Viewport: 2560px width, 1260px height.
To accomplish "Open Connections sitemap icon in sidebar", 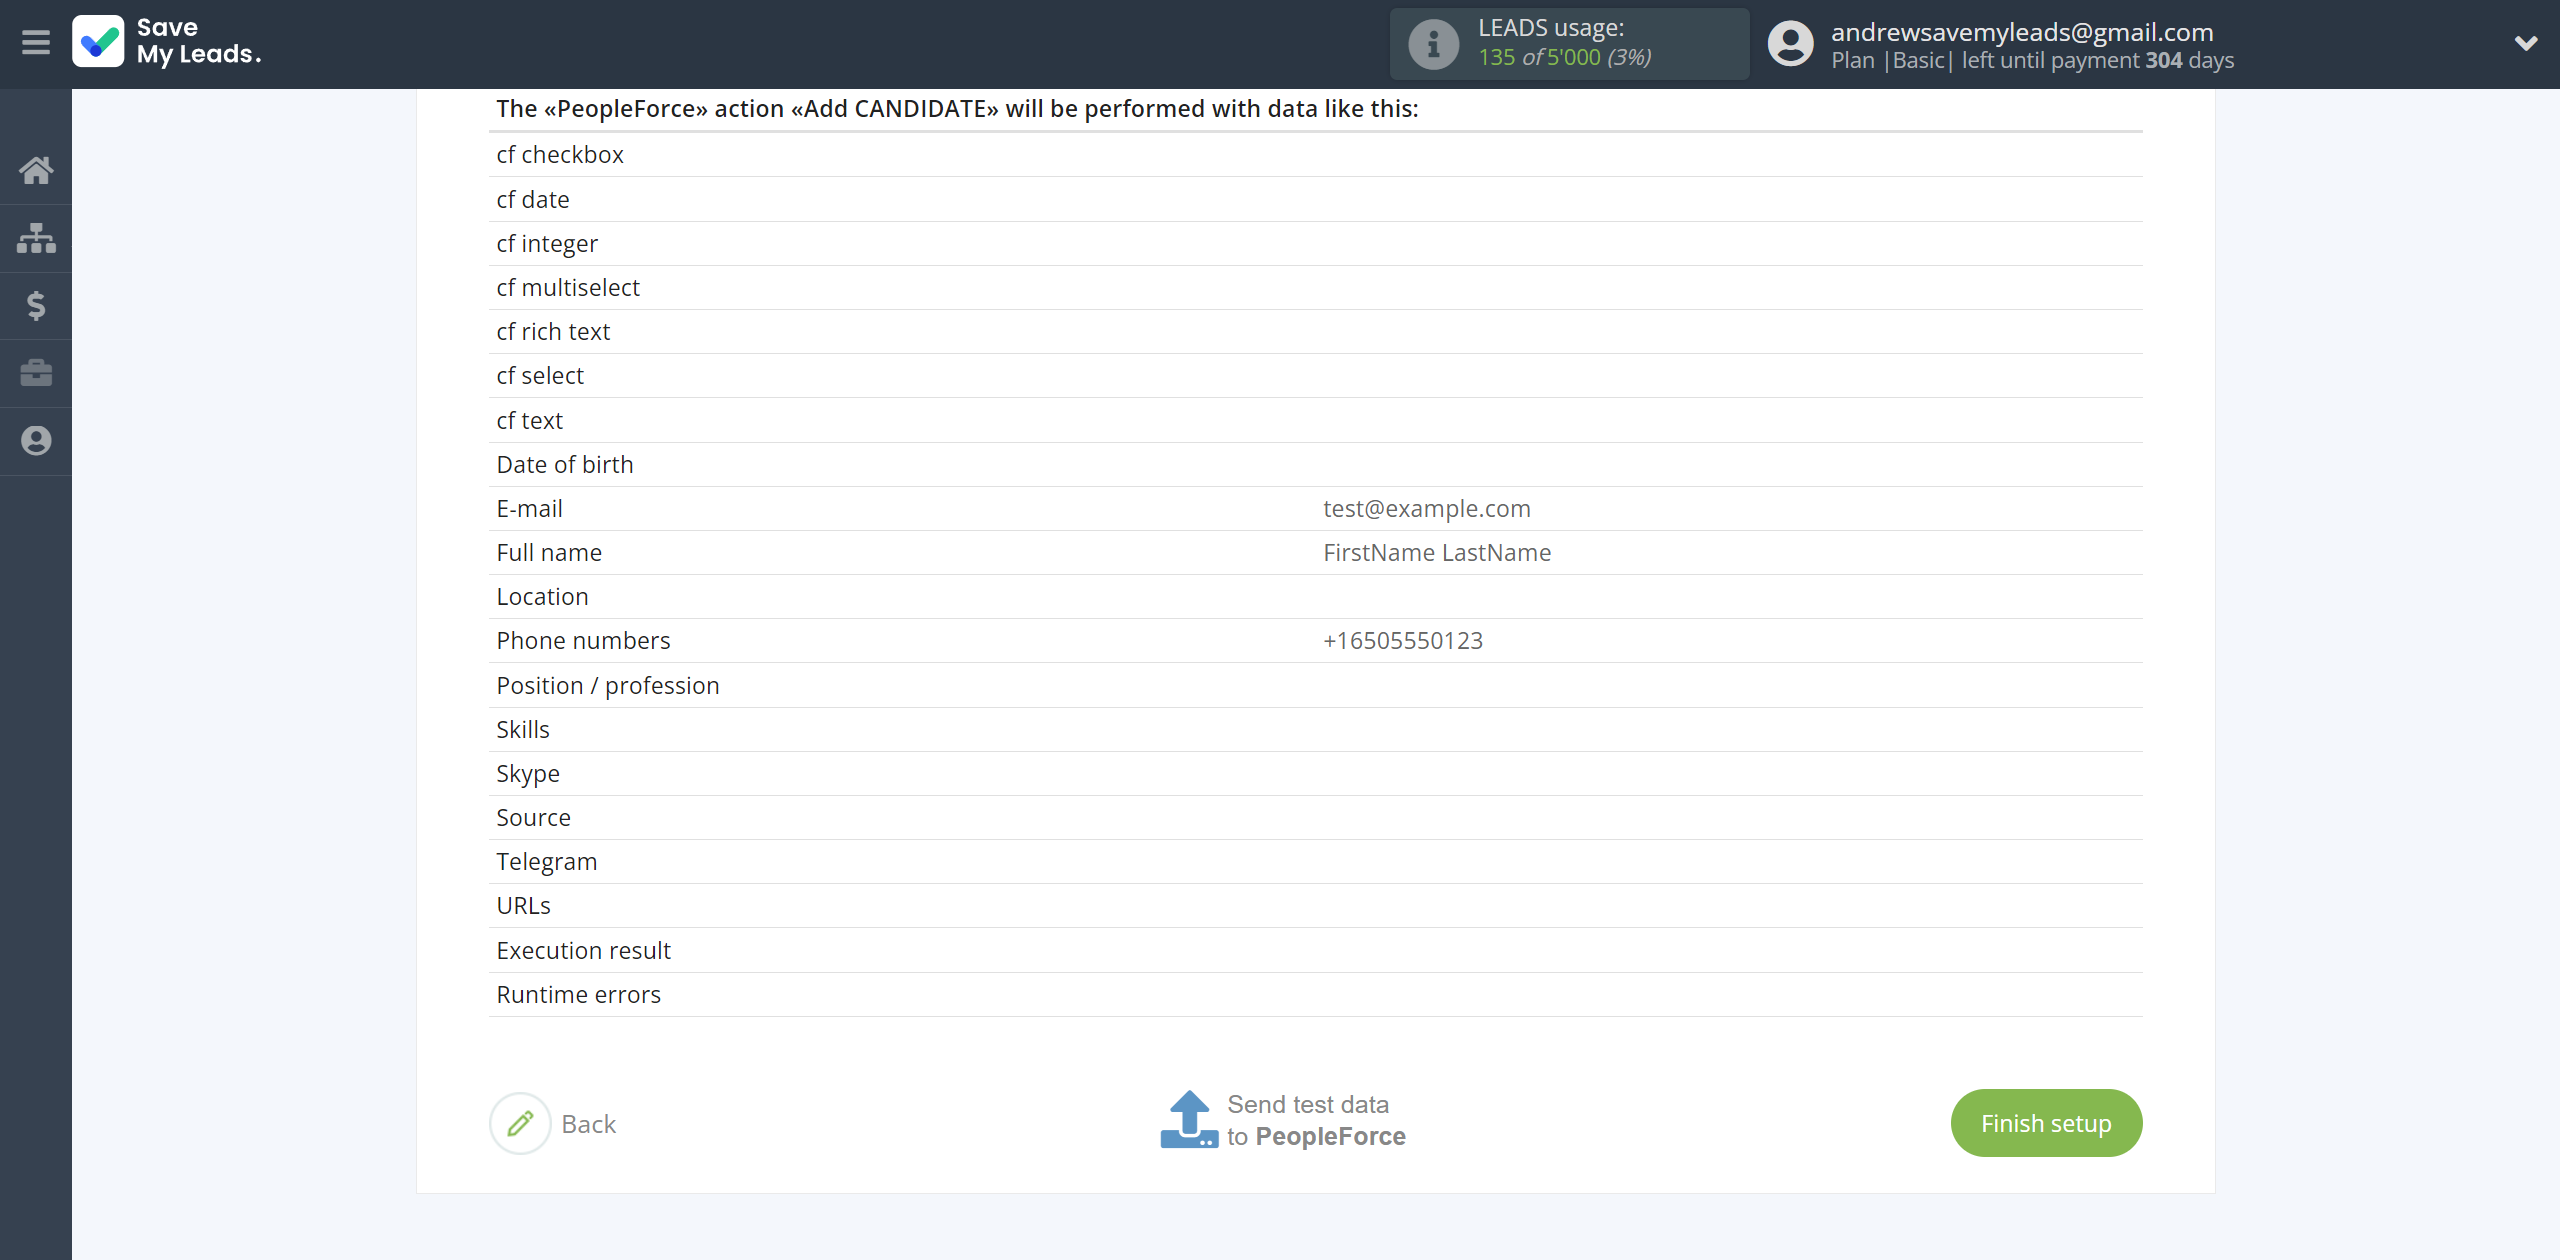I will [36, 238].
